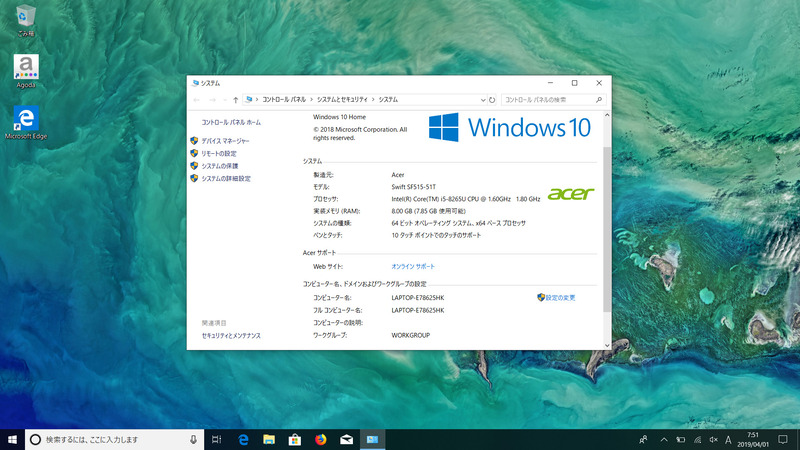This screenshot has height=450, width=800.
Task: Open Task View from the taskbar
Action: pyautogui.click(x=216, y=439)
